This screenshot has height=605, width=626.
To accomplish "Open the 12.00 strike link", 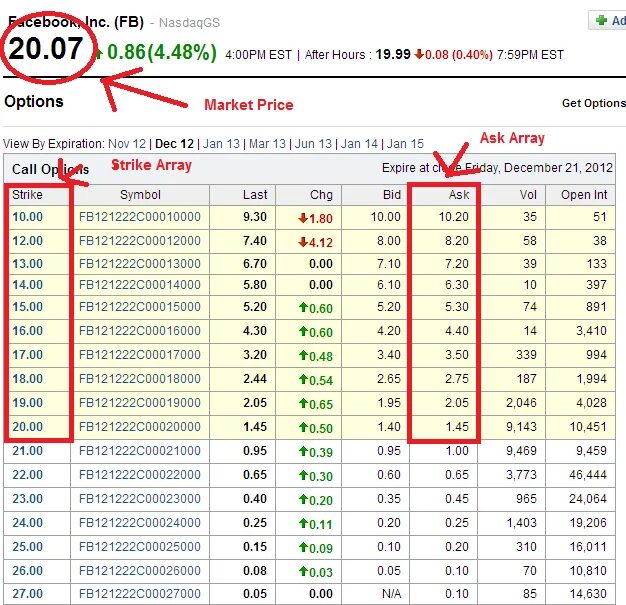I will [28, 241].
